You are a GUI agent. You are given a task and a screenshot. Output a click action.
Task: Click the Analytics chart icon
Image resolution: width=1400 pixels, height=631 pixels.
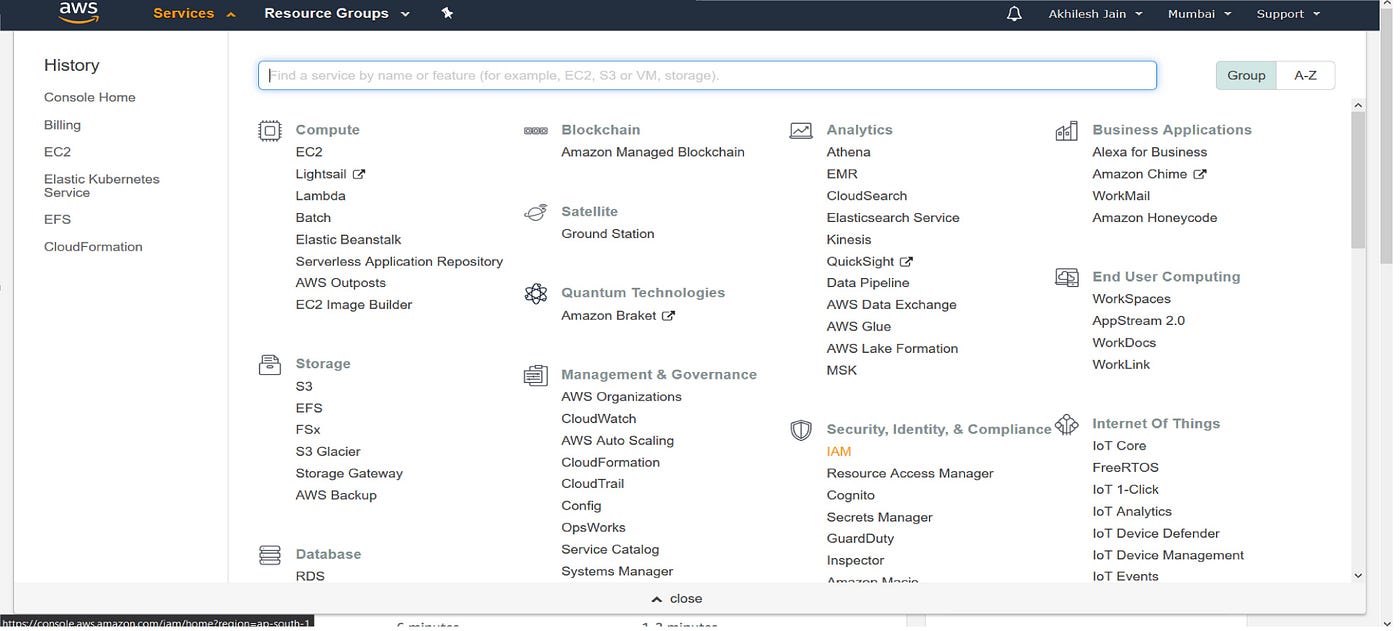coord(801,130)
